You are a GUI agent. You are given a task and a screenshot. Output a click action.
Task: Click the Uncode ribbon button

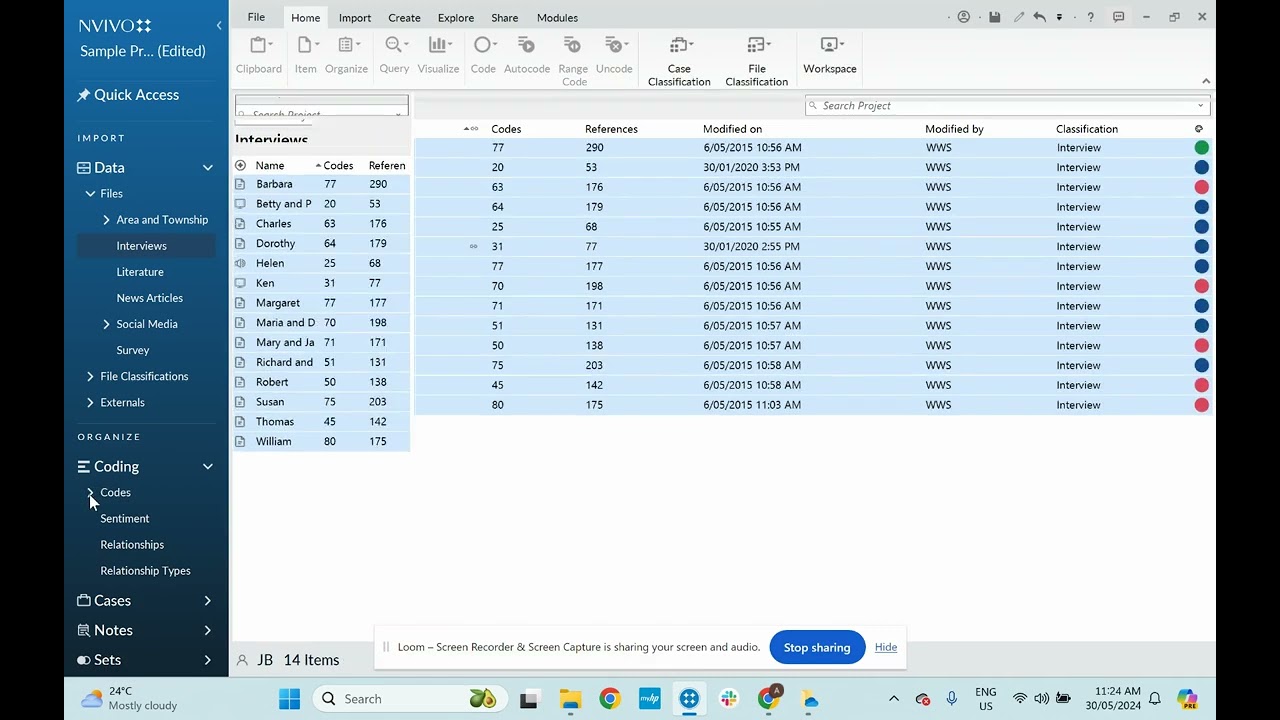pyautogui.click(x=614, y=54)
